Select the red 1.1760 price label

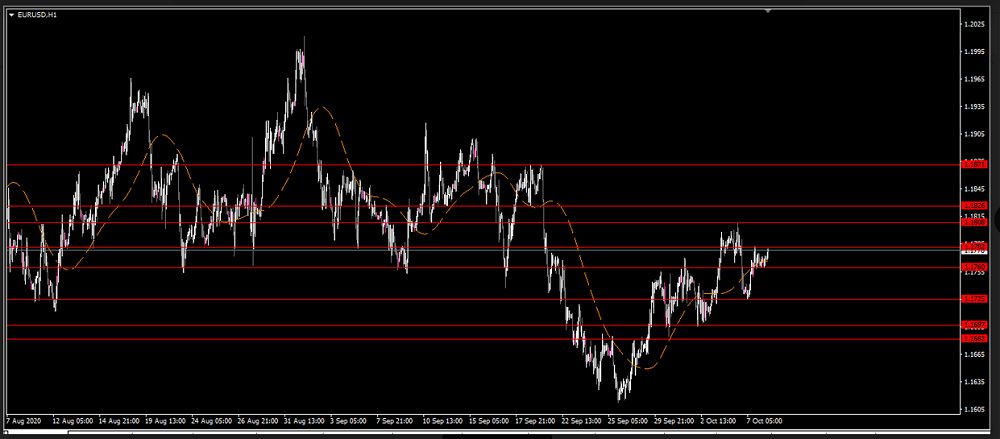973,267
